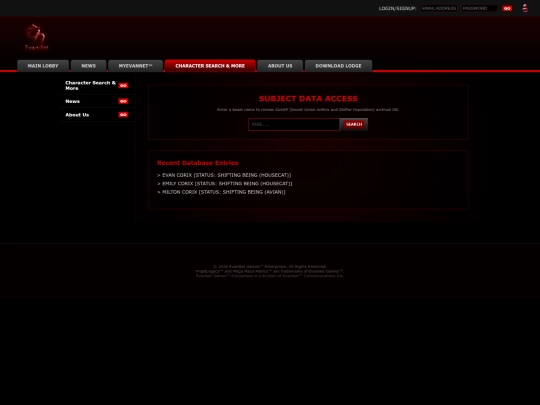Submit login with the top GO button
Image resolution: width=540 pixels, height=405 pixels.
pyautogui.click(x=507, y=8)
